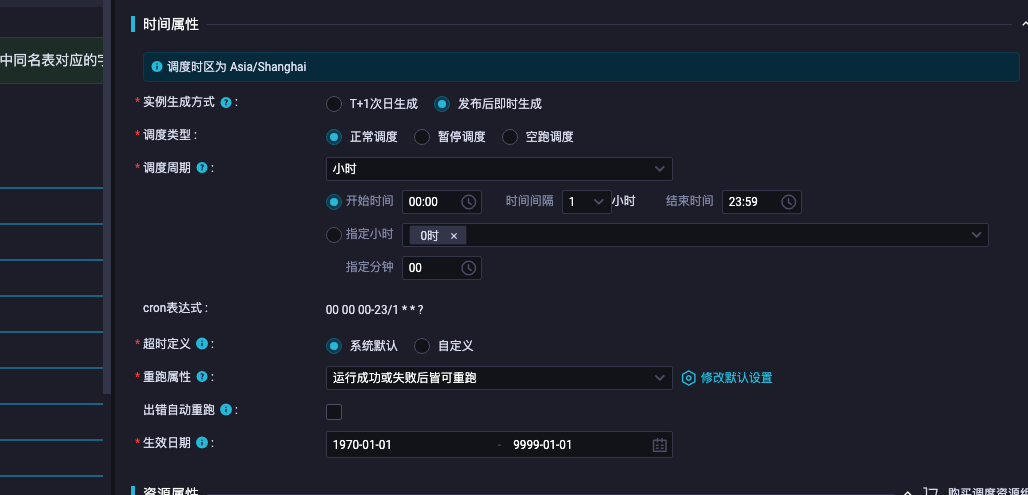
Task: Open 调度周期 dropdown showing 小时
Action: coord(499,169)
